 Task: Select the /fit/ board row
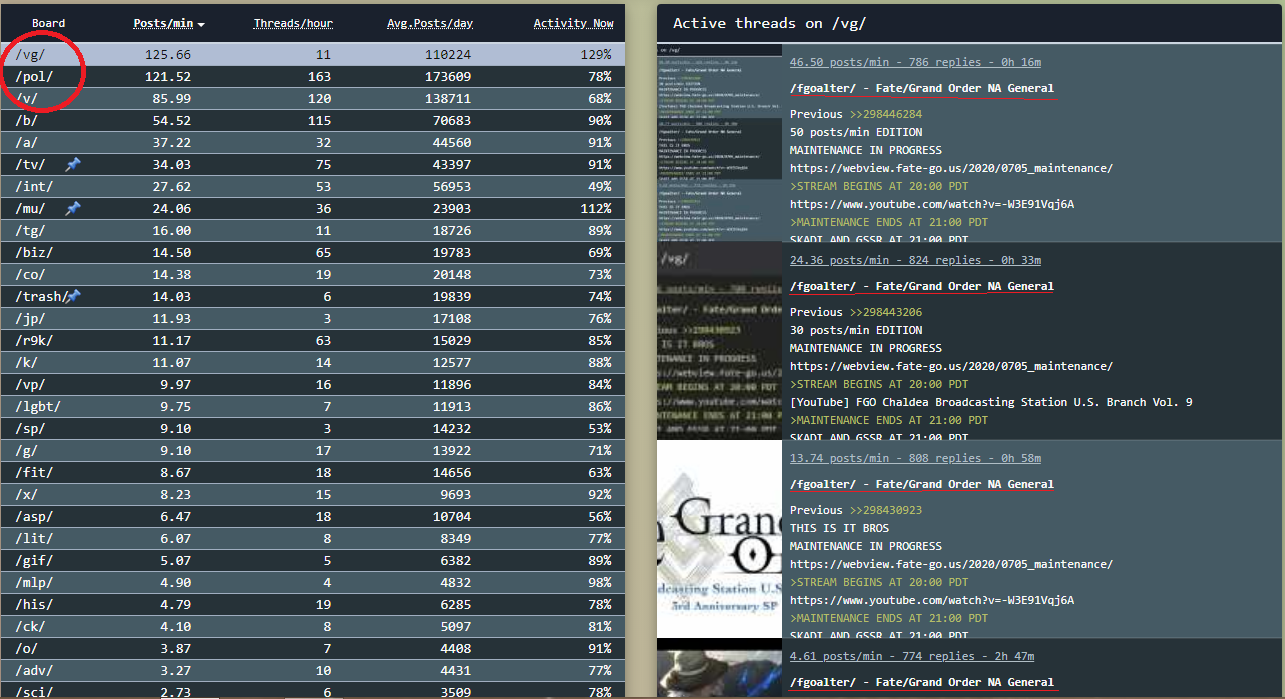(314, 472)
